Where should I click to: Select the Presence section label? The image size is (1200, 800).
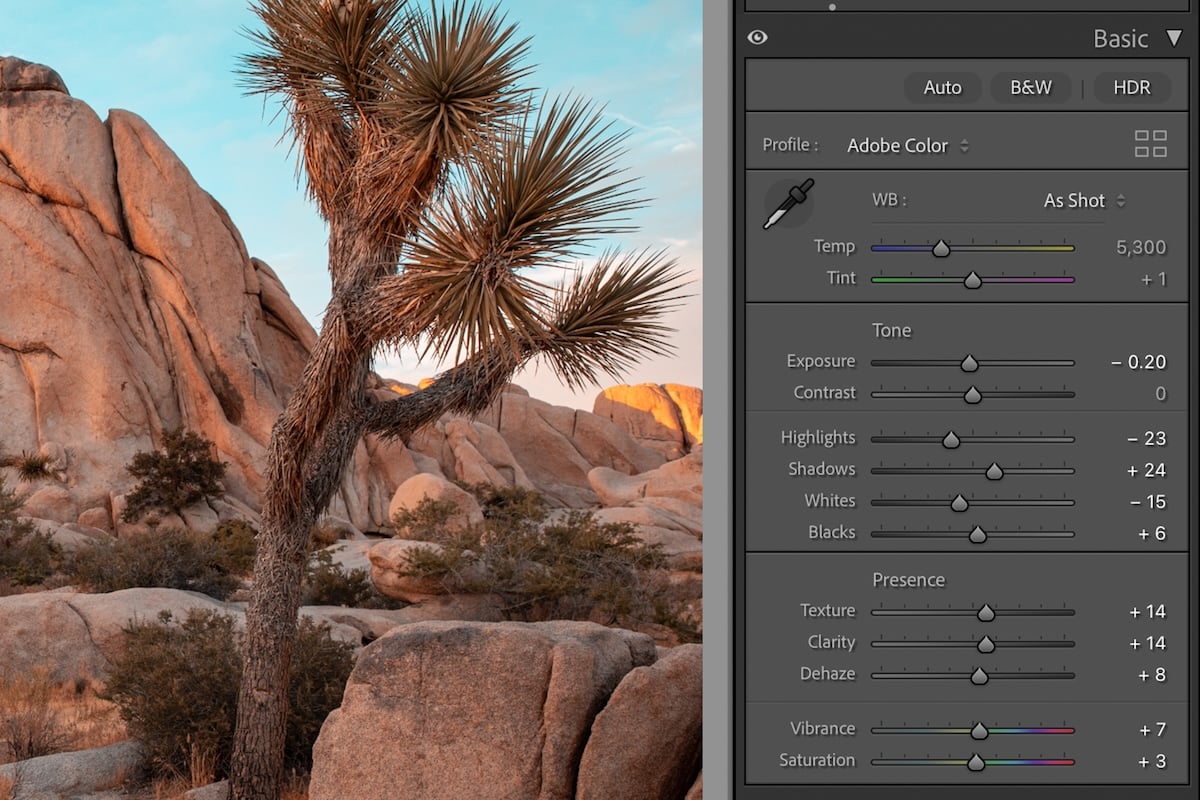pos(909,579)
